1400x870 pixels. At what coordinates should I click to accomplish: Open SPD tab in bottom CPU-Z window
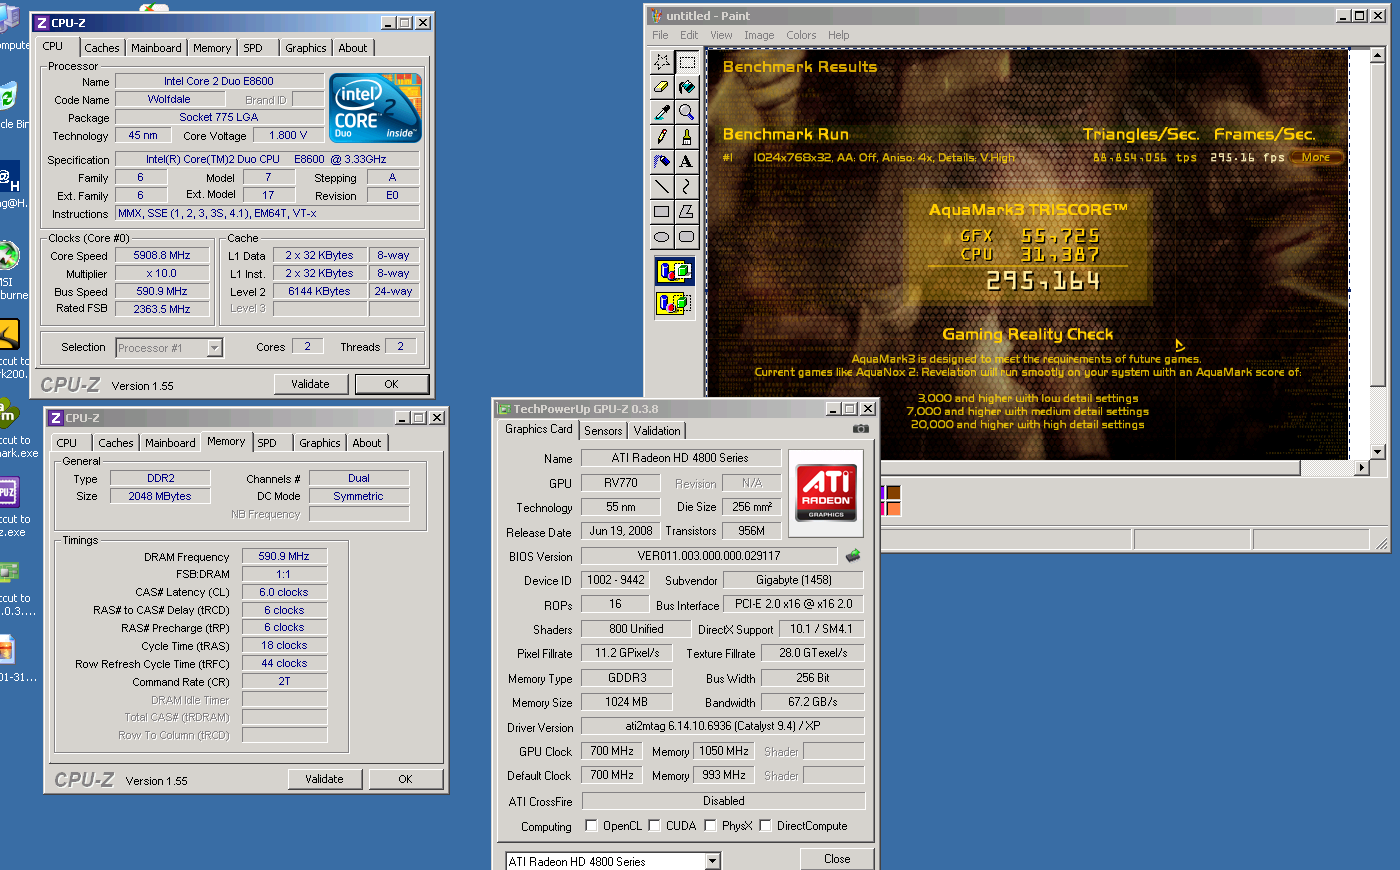267,443
